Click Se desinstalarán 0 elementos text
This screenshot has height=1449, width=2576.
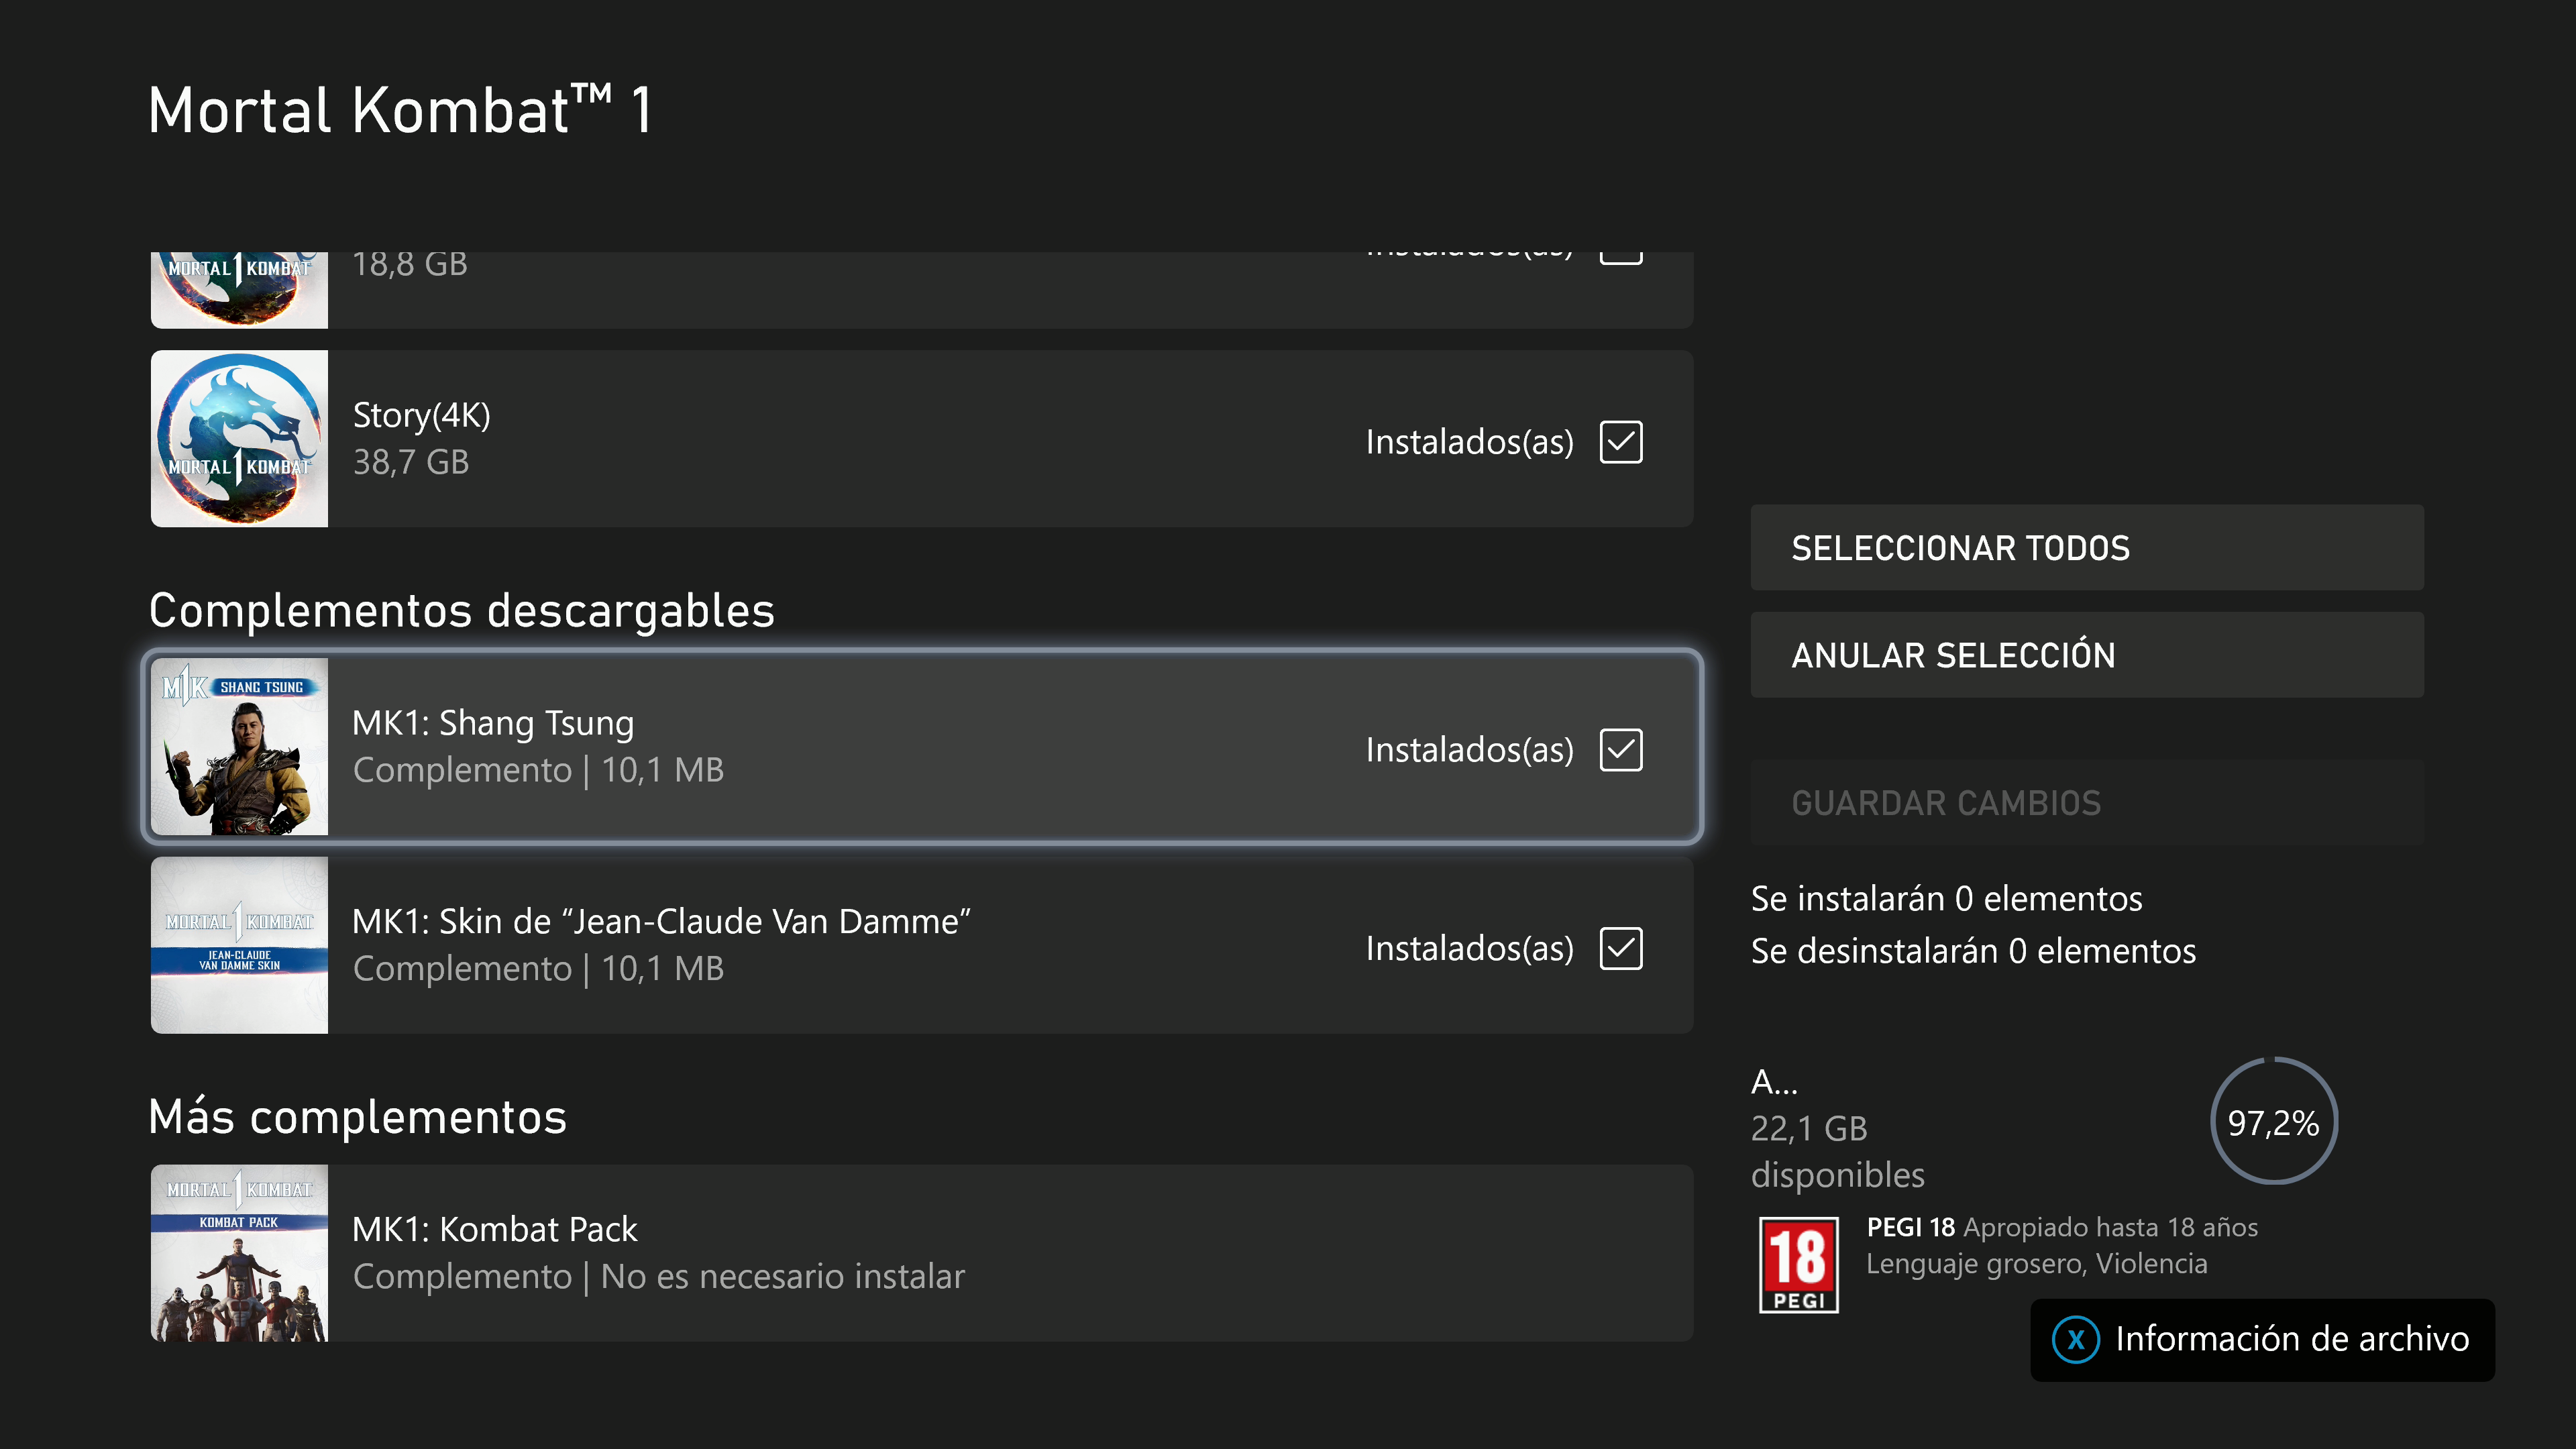click(x=1973, y=951)
